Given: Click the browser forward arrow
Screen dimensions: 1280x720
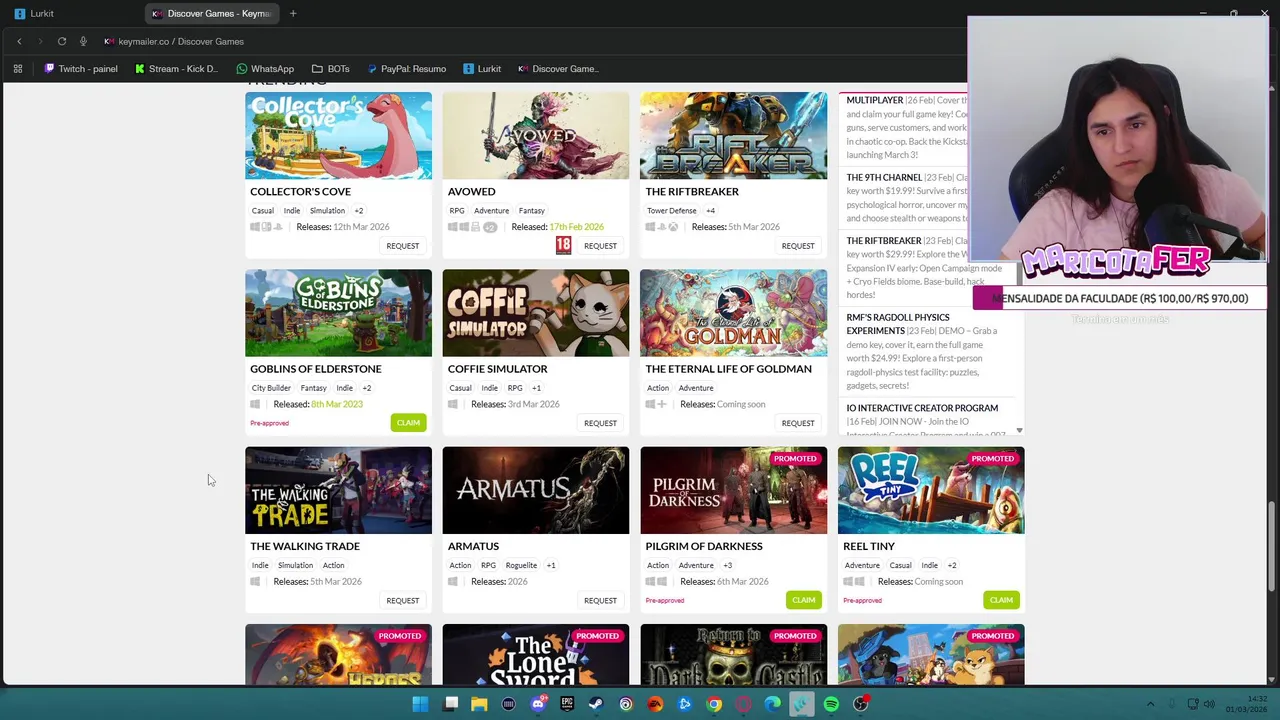Looking at the screenshot, I should pyautogui.click(x=40, y=41).
